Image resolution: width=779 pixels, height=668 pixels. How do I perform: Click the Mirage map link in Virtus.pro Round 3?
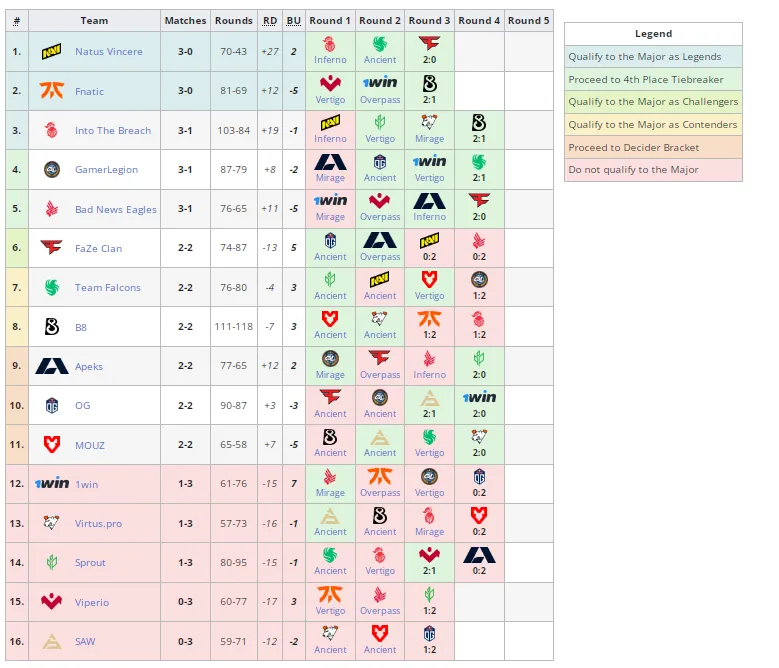(429, 531)
